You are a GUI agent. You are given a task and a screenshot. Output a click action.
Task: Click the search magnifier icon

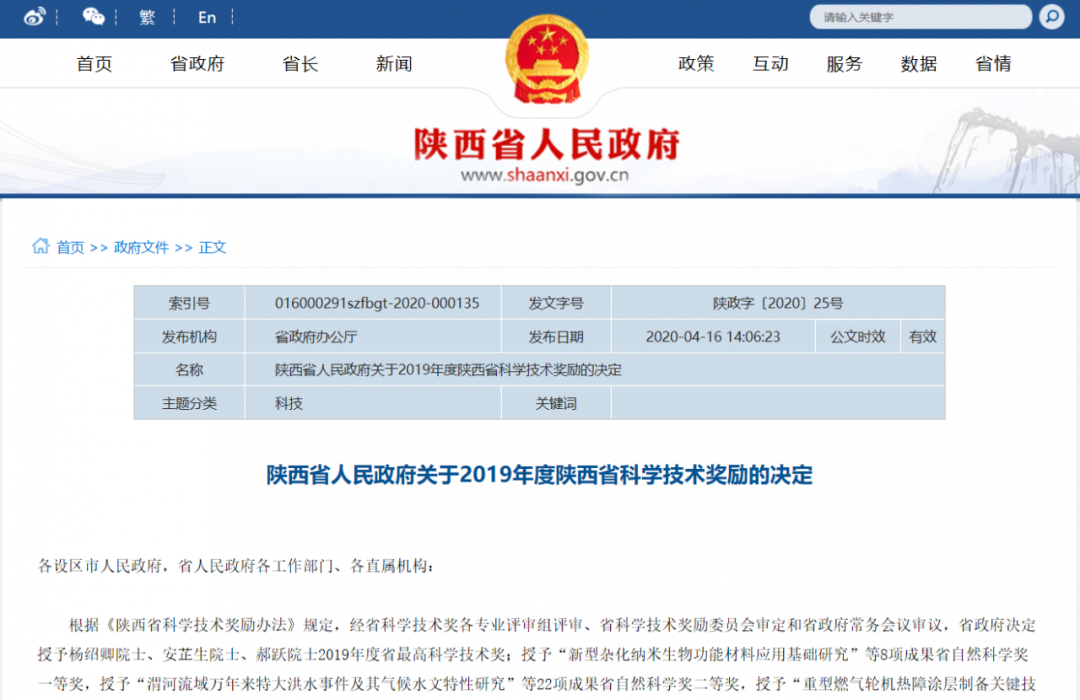pyautogui.click(x=1051, y=17)
